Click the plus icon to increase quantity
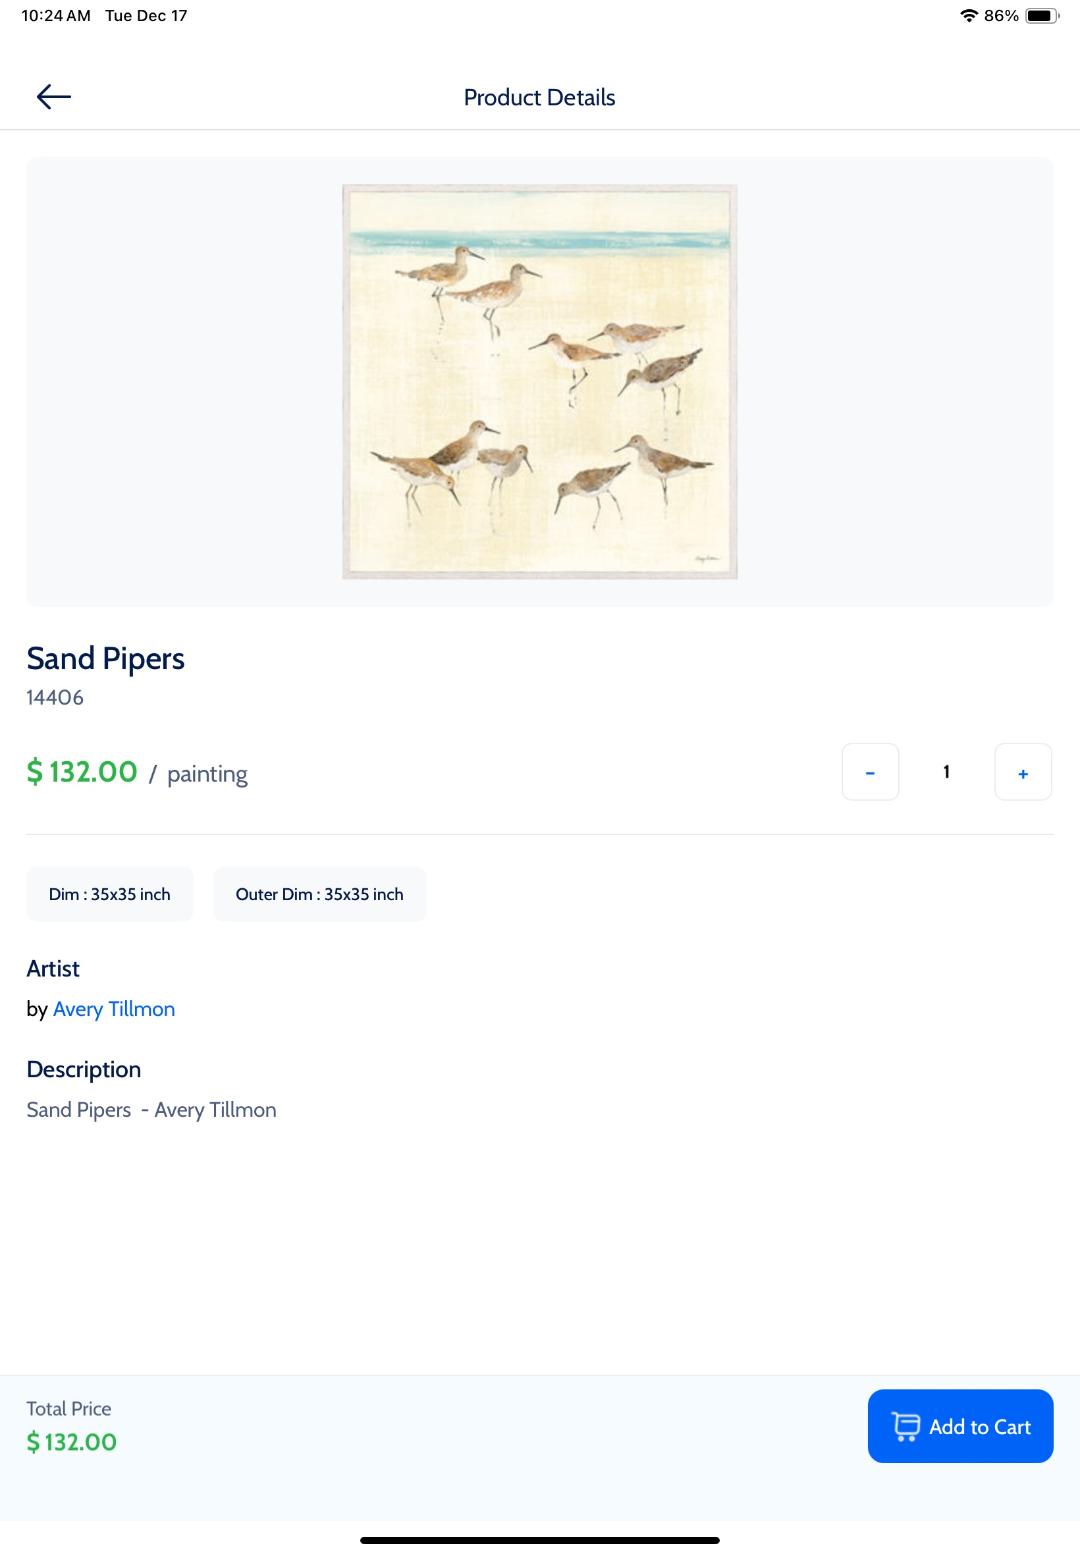This screenshot has width=1080, height=1554. [1022, 771]
